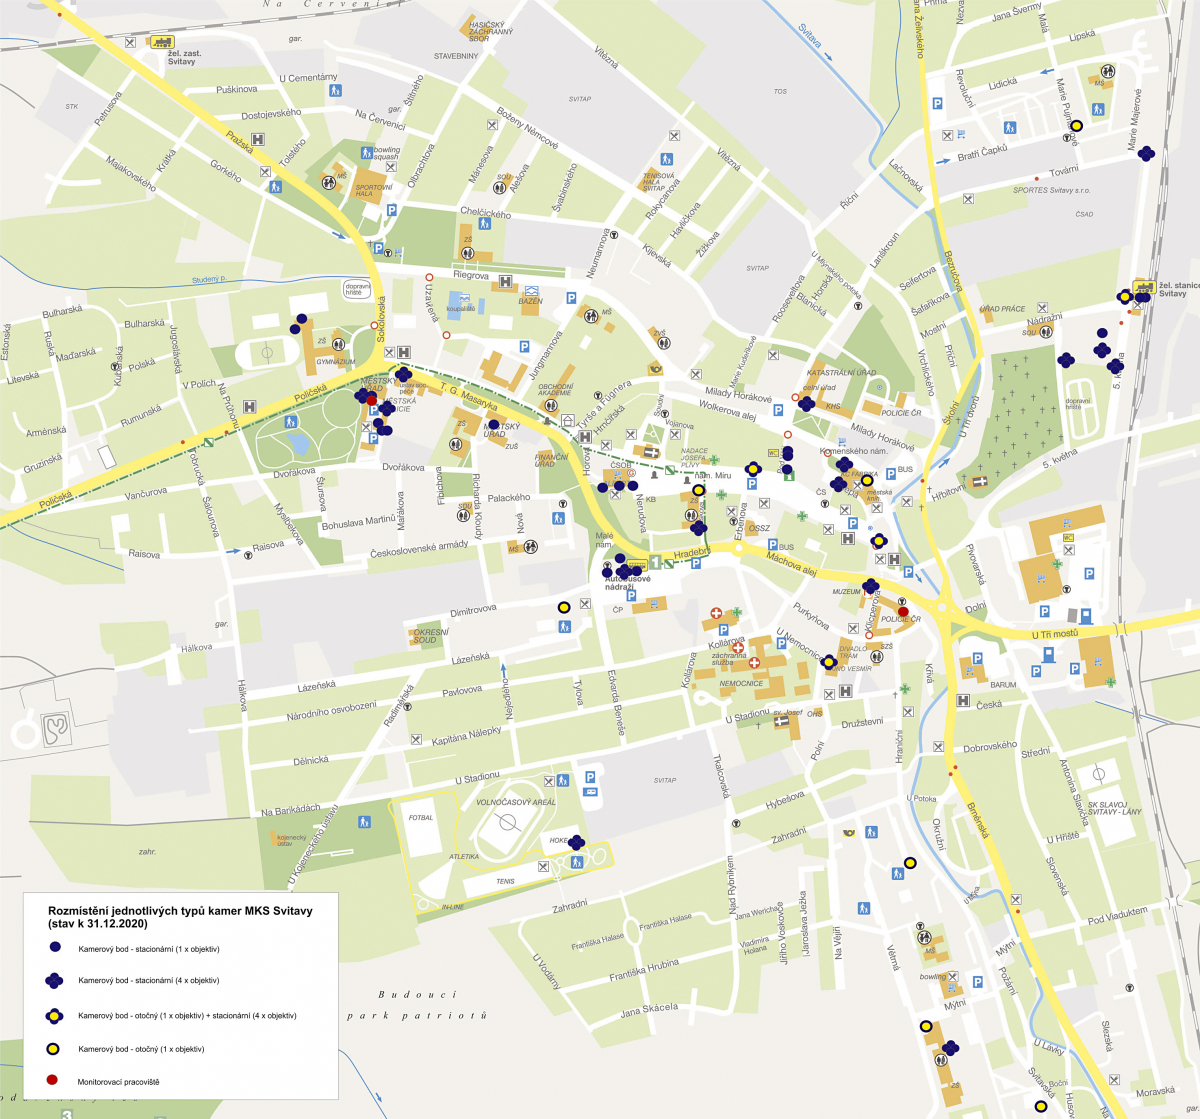
Task: Click the combined camera marker near KINO VESMÍR
Action: (828, 662)
